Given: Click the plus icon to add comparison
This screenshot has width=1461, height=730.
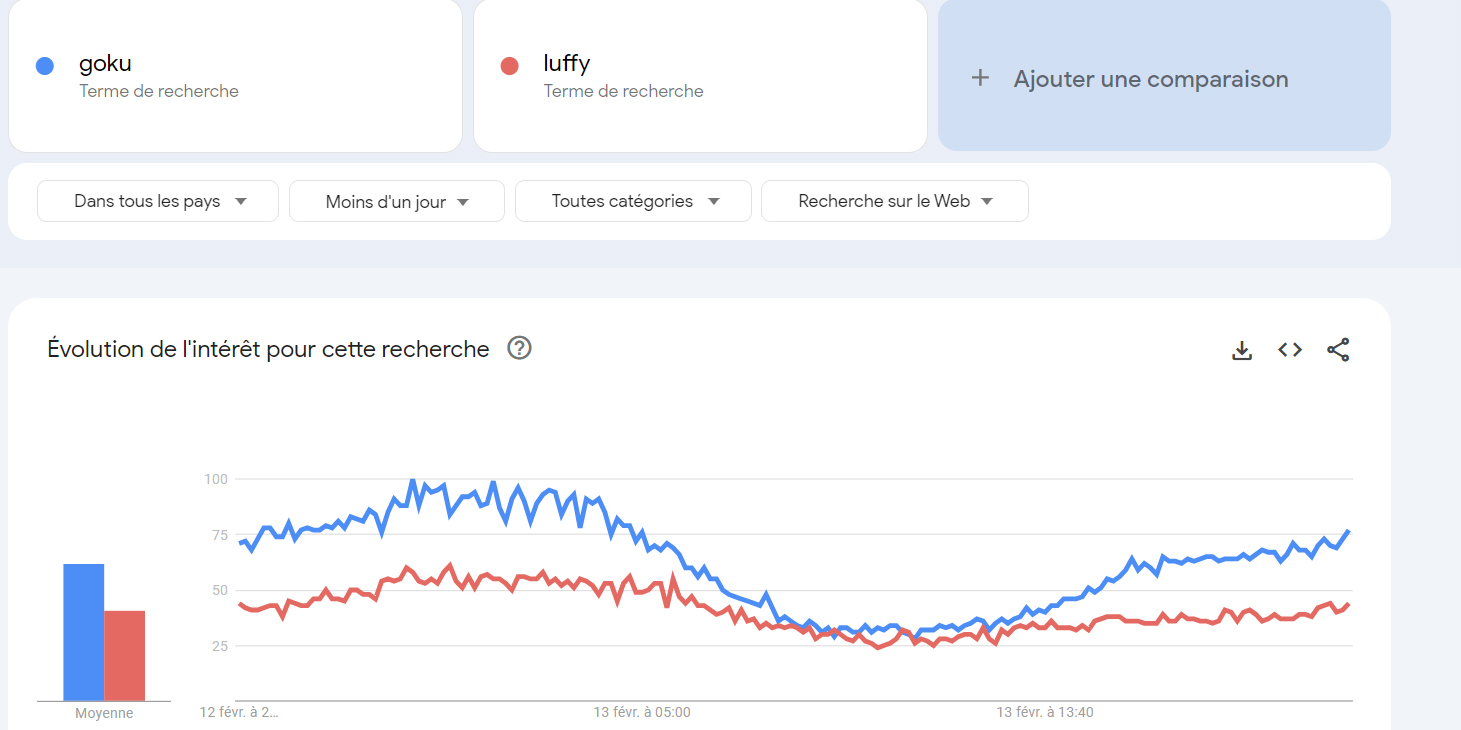Looking at the screenshot, I should 980,78.
